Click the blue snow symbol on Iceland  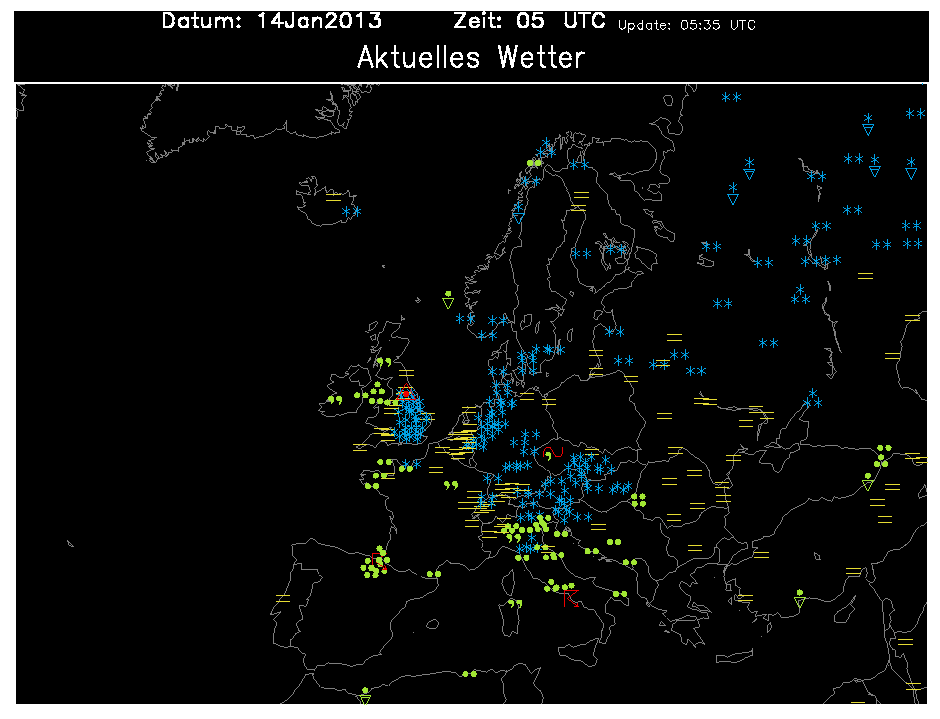351,212
